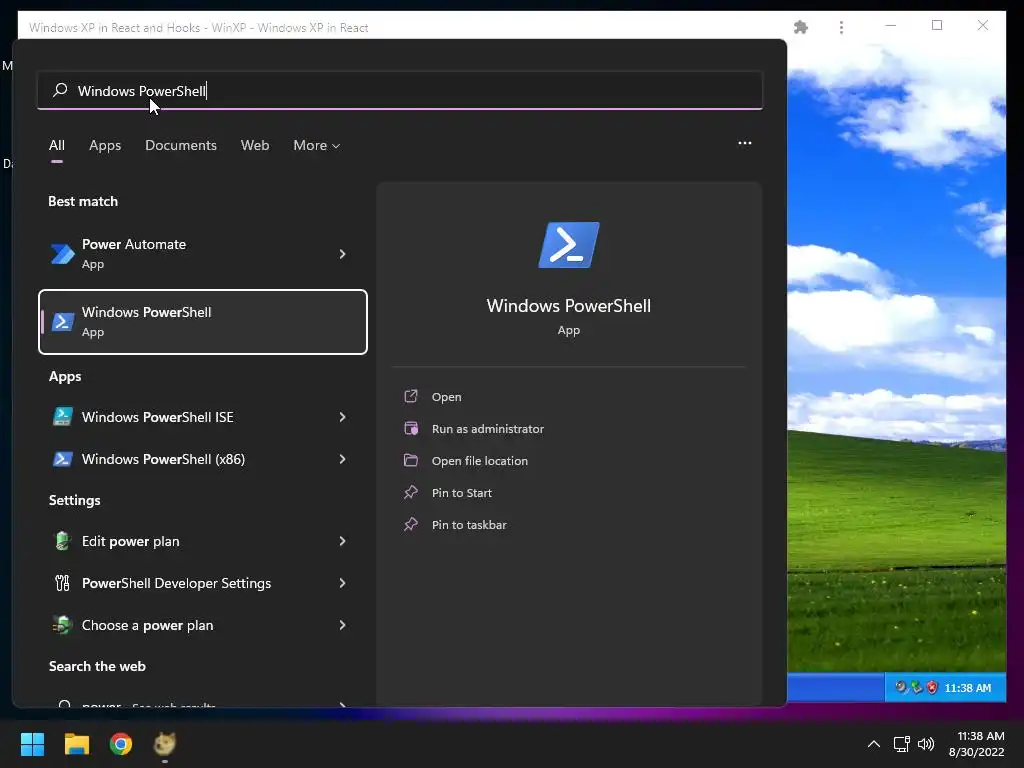Click the Doge app icon on taskbar

pos(165,744)
